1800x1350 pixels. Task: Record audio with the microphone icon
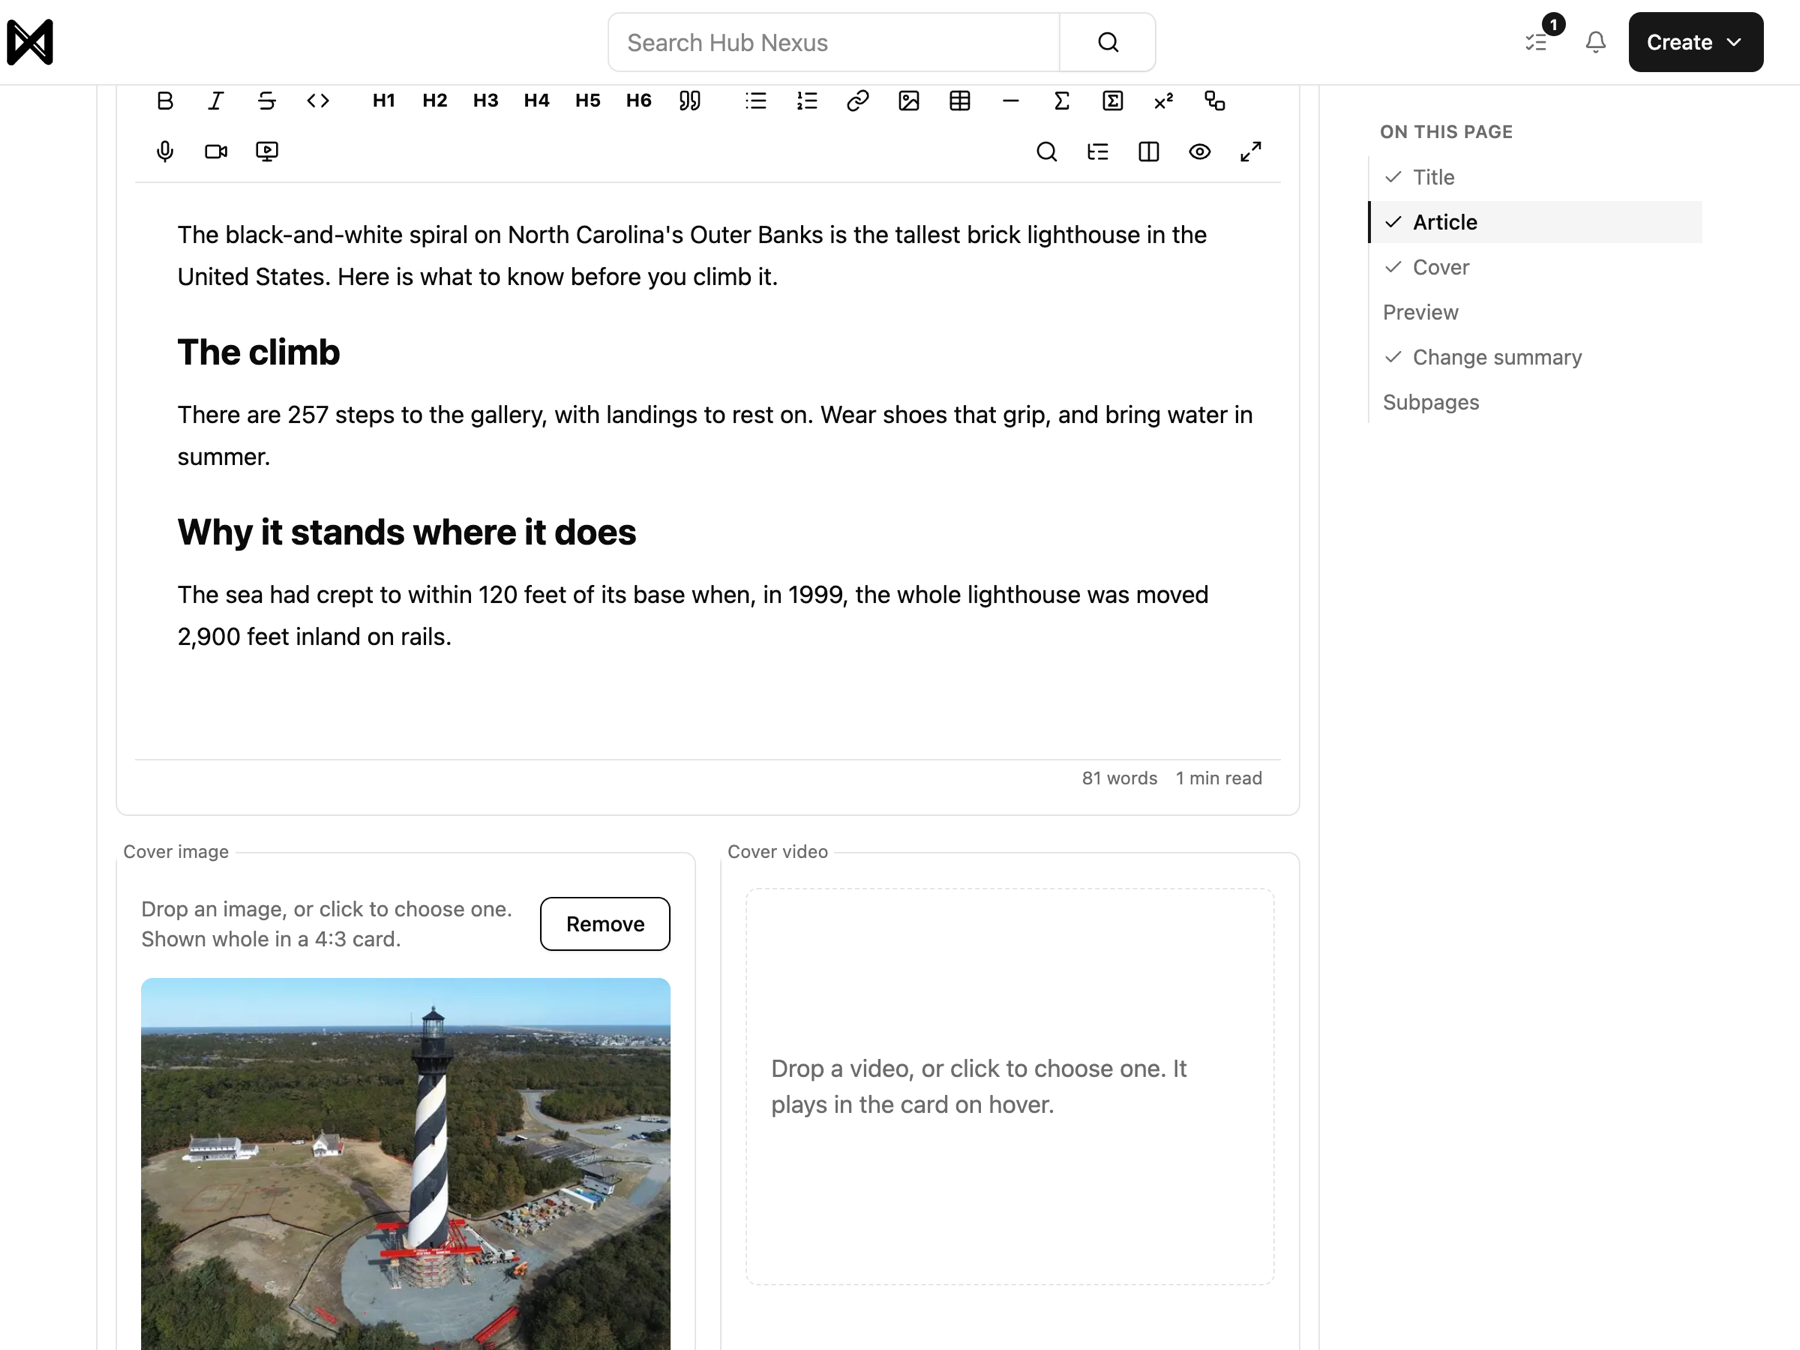[165, 152]
